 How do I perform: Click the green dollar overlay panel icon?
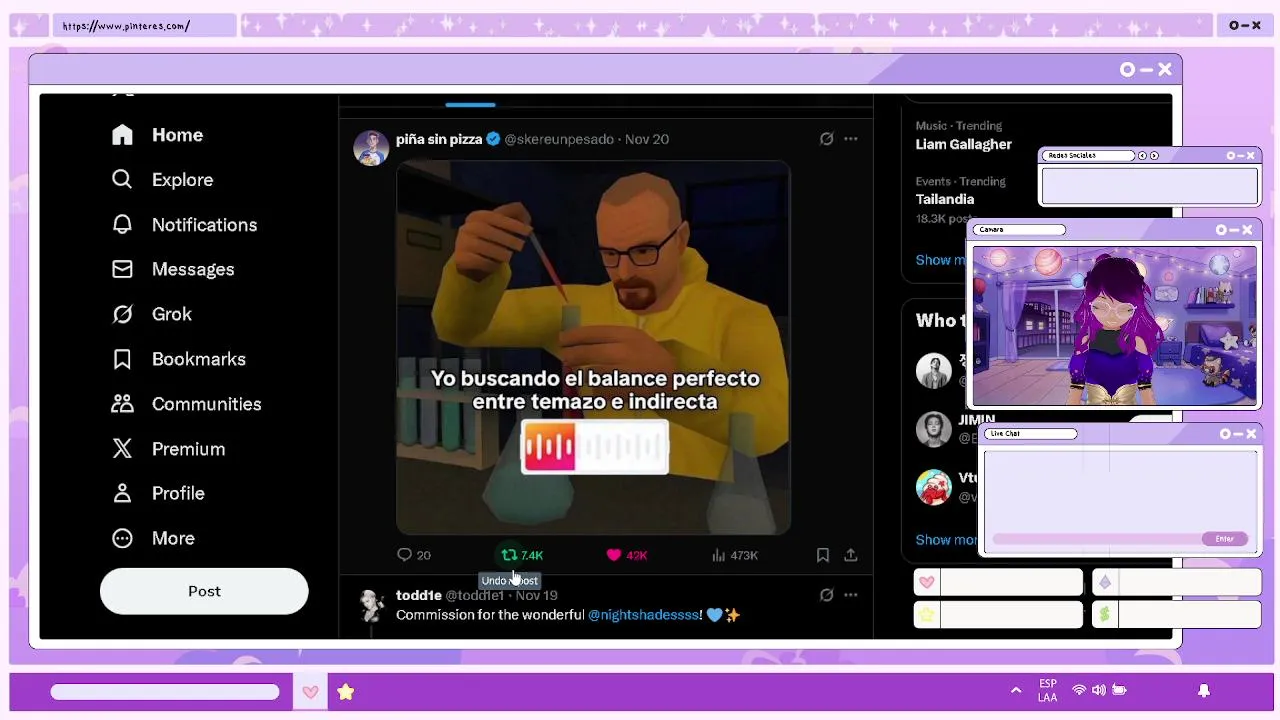pyautogui.click(x=1104, y=615)
